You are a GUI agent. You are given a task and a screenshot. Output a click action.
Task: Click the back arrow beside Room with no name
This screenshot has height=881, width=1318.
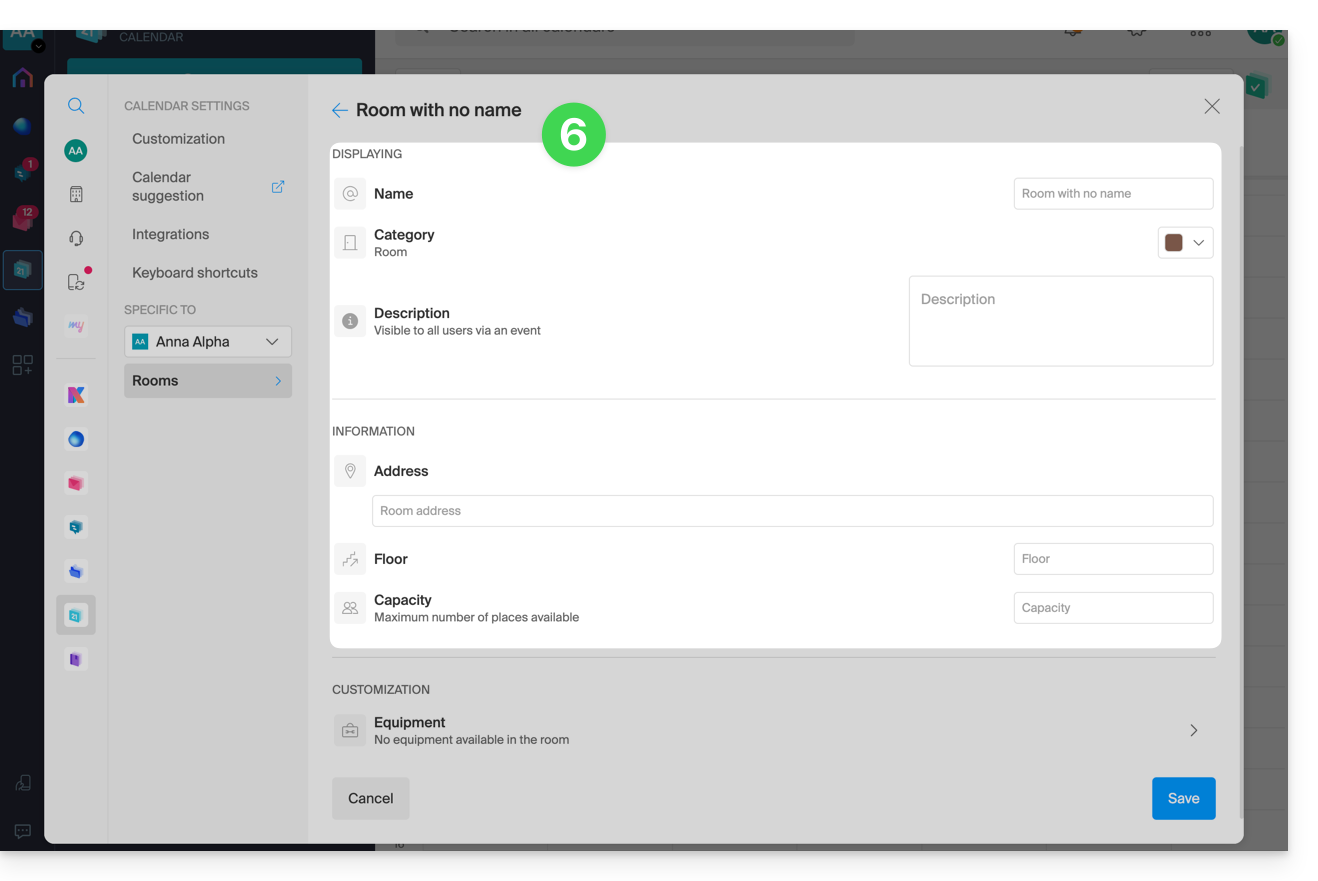coord(340,111)
